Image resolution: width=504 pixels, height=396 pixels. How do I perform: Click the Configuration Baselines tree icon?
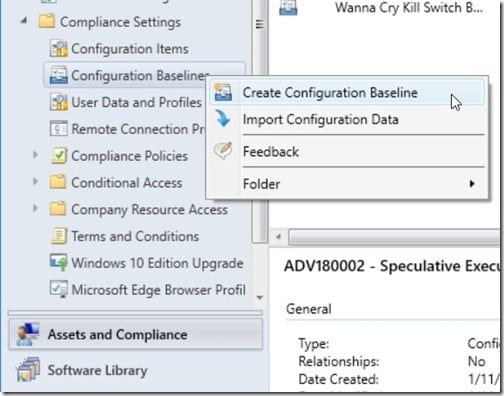(58, 75)
